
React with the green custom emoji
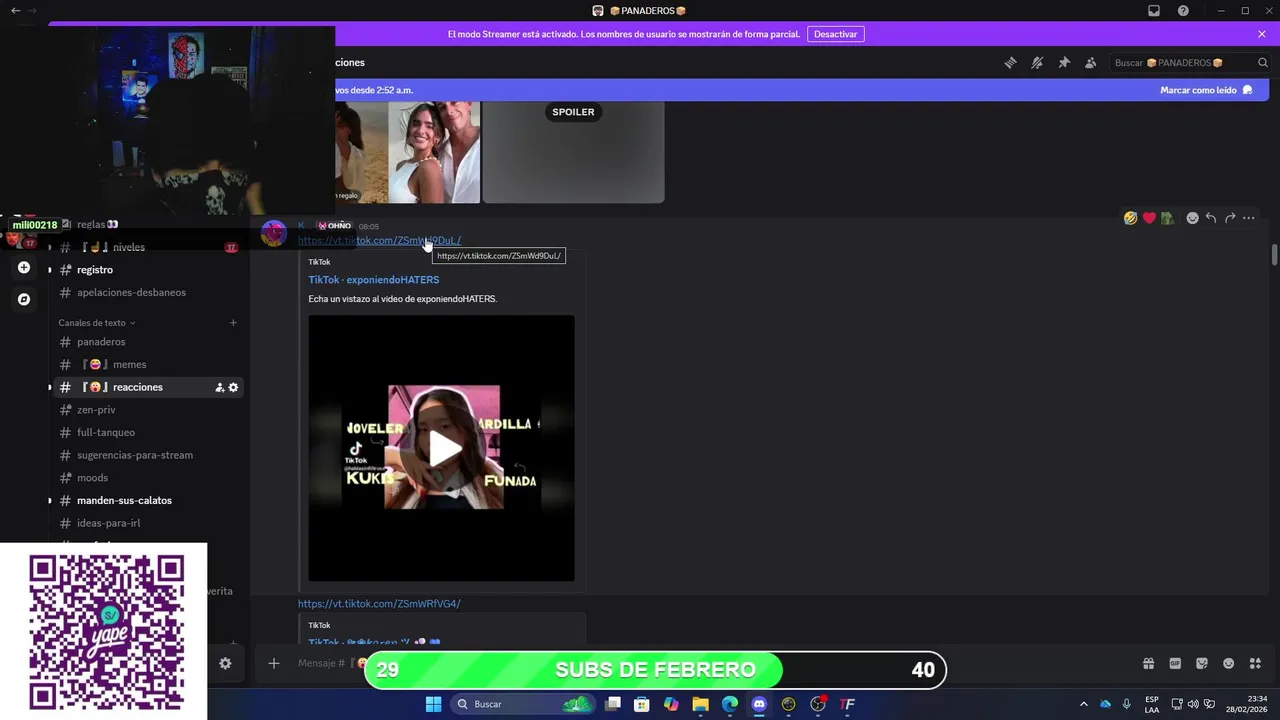click(x=1167, y=218)
